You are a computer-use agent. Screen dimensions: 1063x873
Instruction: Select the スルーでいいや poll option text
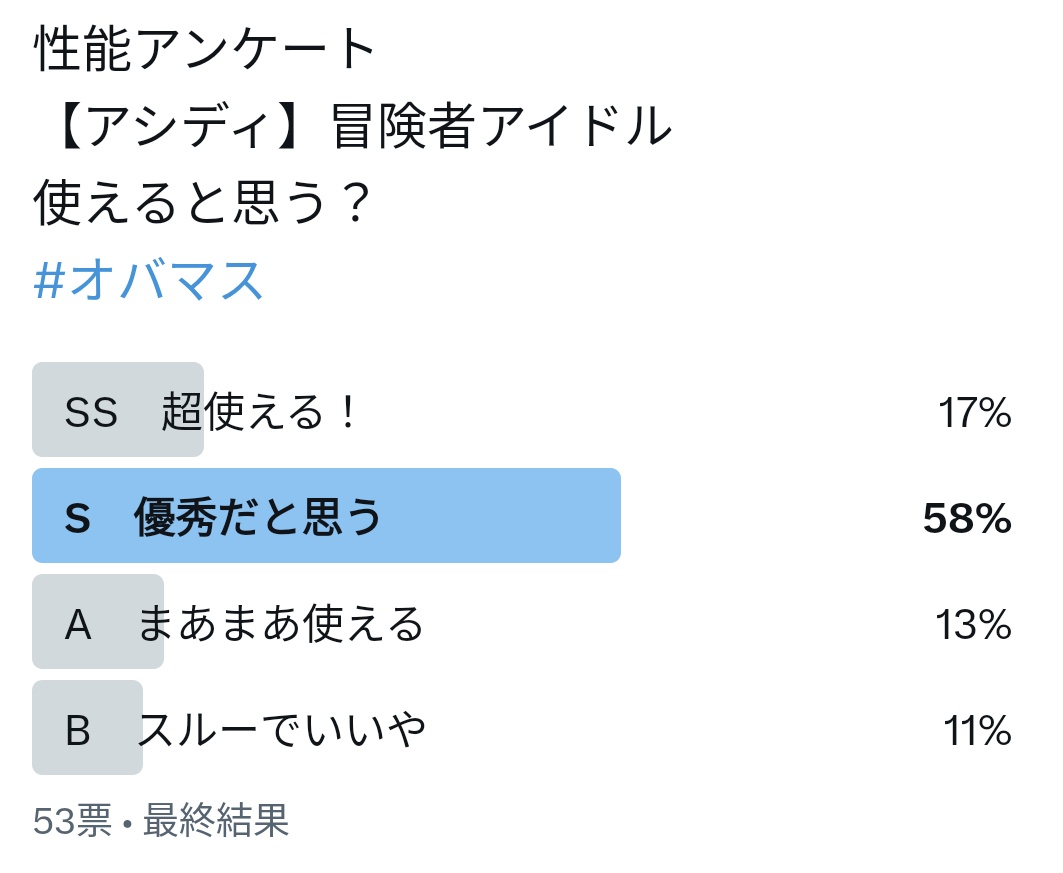point(282,729)
